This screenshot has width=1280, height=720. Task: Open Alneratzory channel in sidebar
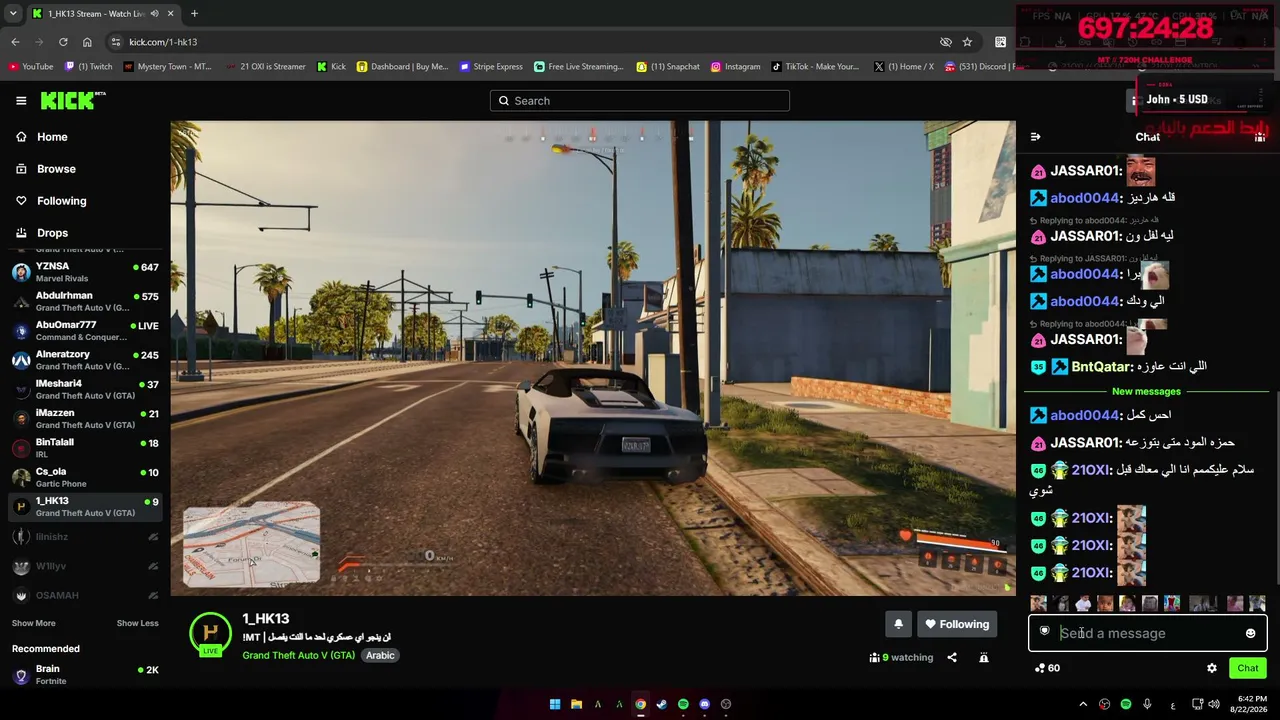click(x=85, y=360)
